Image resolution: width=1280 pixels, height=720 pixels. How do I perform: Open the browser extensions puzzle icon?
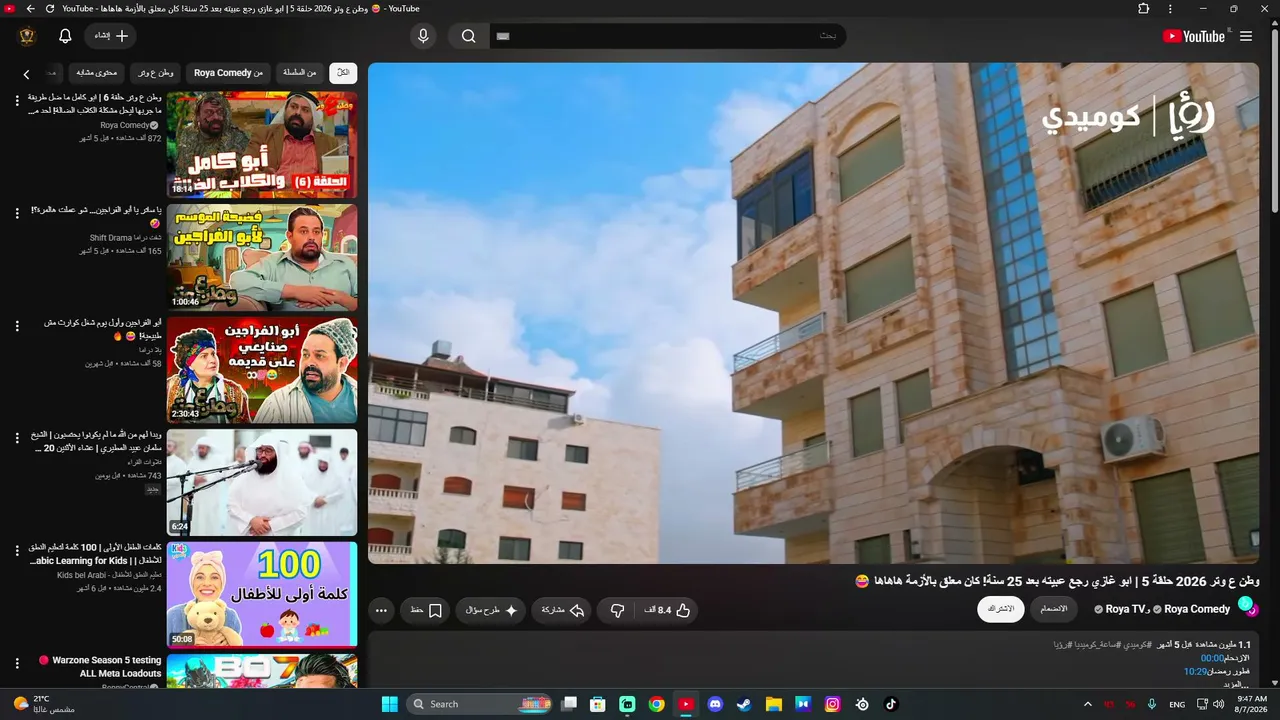pyautogui.click(x=1144, y=9)
